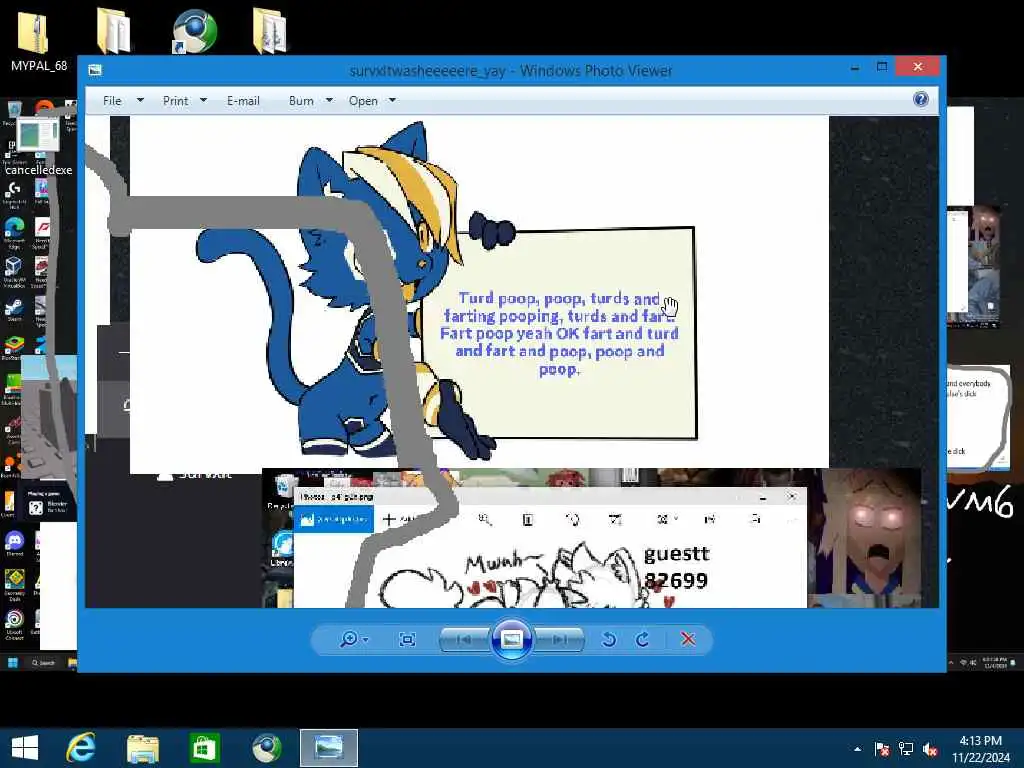Click the Photo Viewer taskbar button

pos(328,748)
